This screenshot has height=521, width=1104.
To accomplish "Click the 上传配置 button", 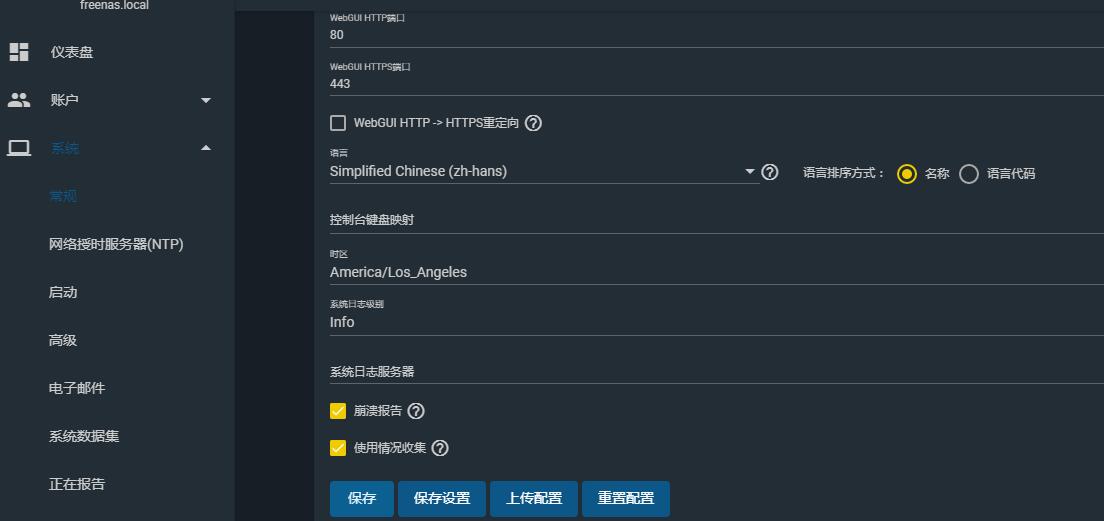I will (x=534, y=499).
